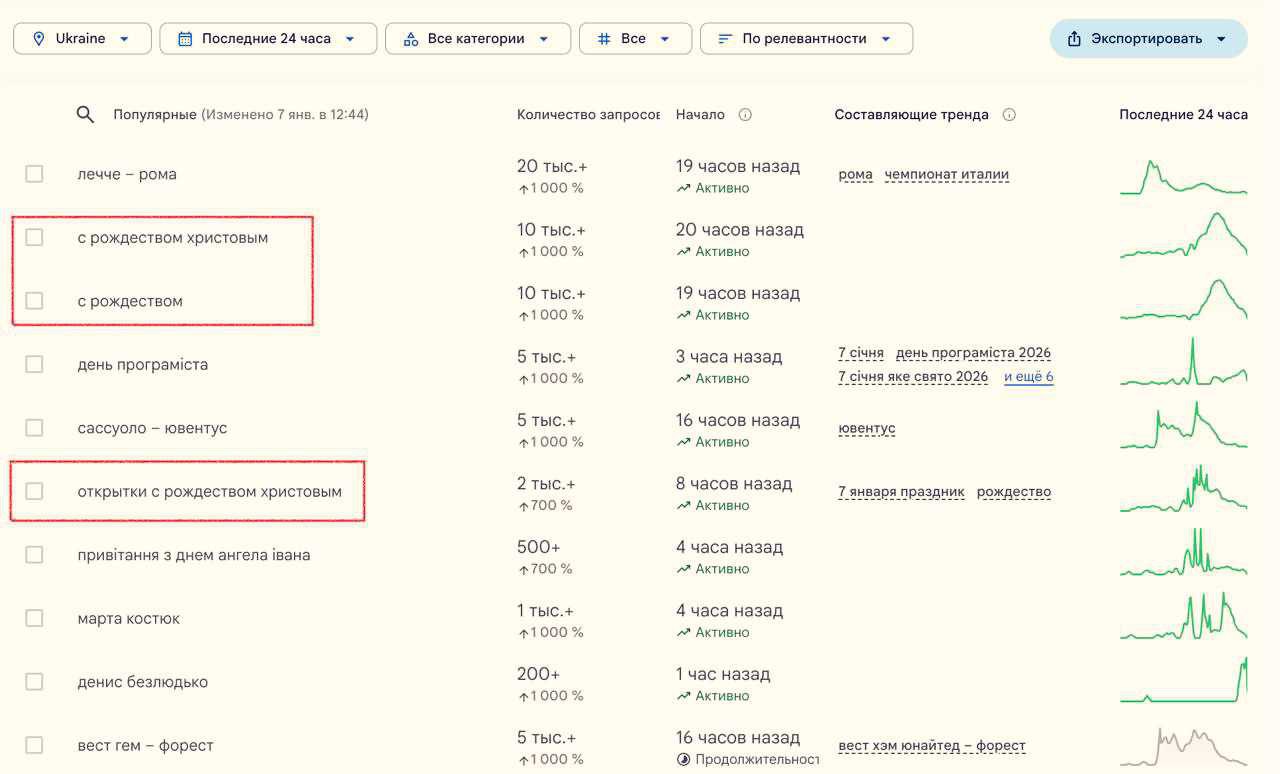
Task: Open the сассуоло – ювентус trend row
Action: [152, 428]
